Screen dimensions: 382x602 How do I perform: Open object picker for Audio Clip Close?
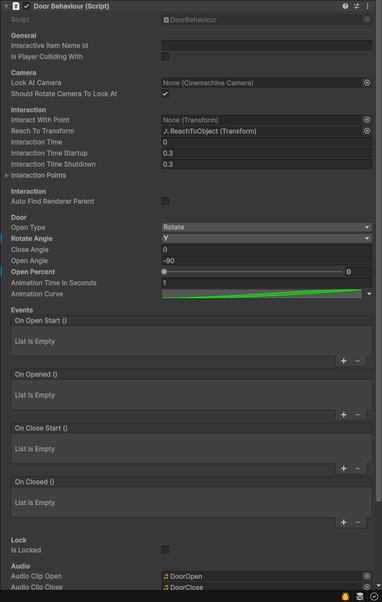click(x=367, y=587)
